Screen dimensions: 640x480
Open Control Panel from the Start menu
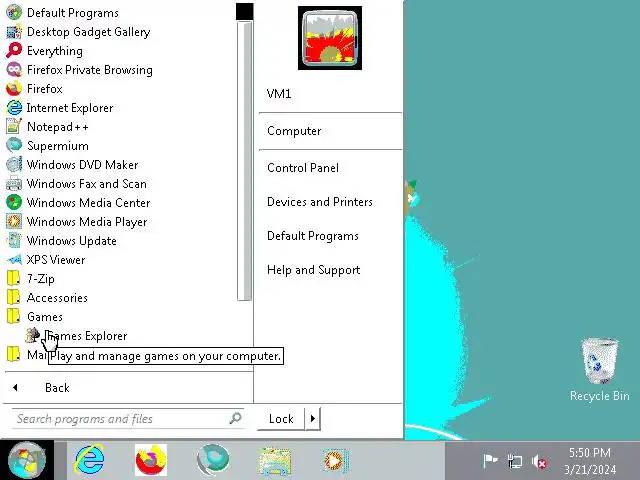click(303, 168)
